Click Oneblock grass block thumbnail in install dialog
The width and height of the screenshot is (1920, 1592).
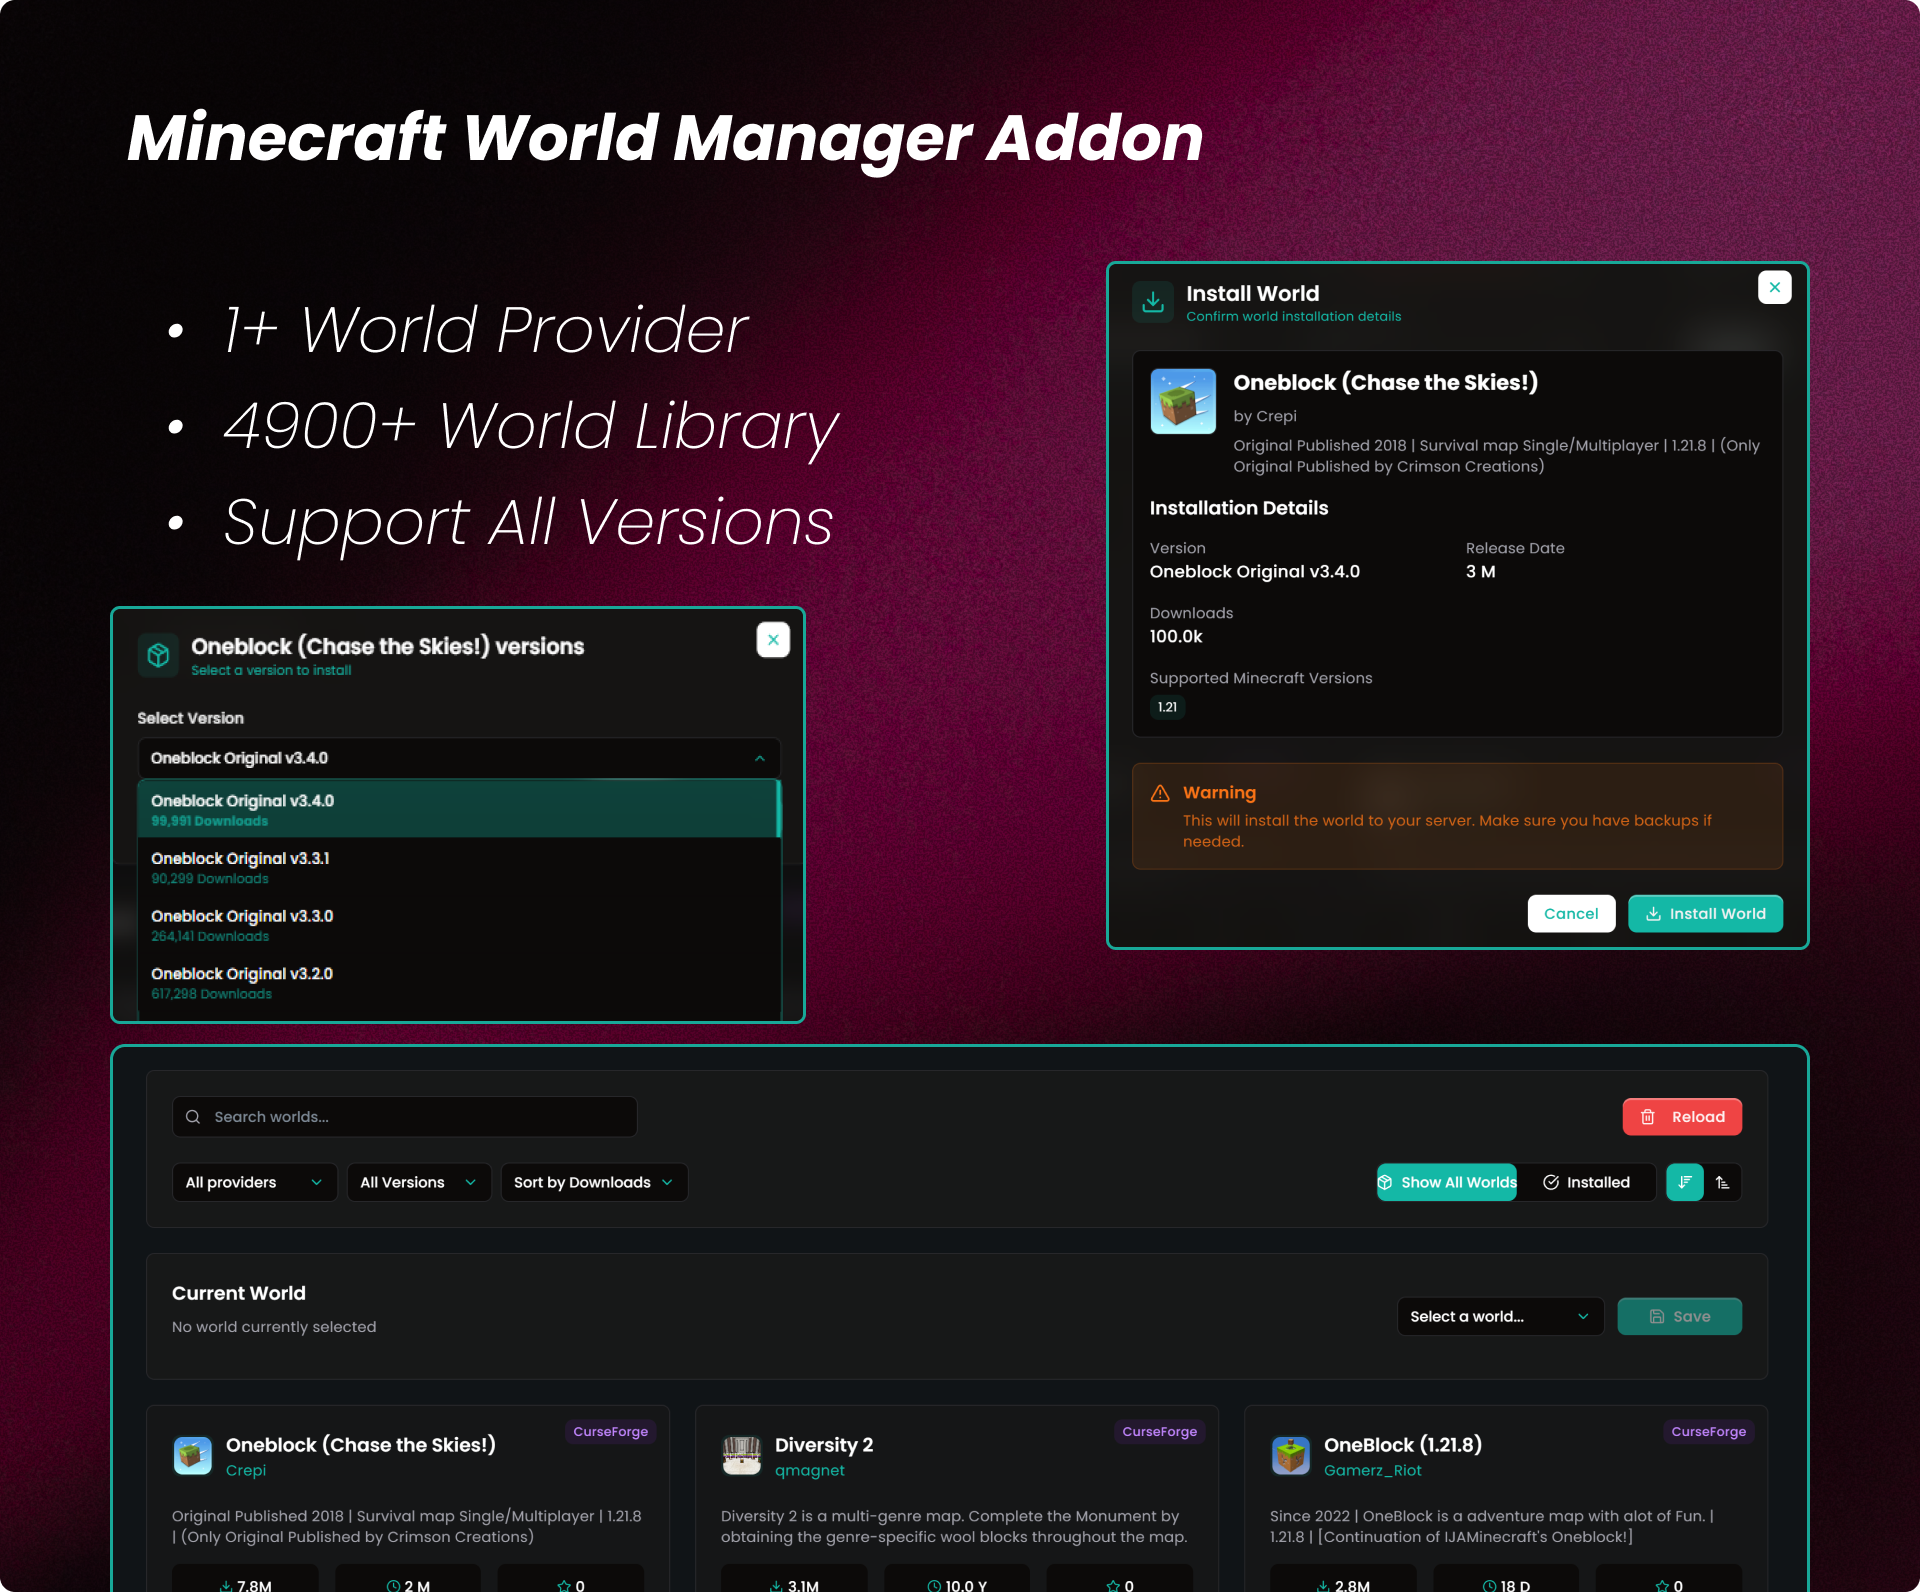pyautogui.click(x=1183, y=402)
